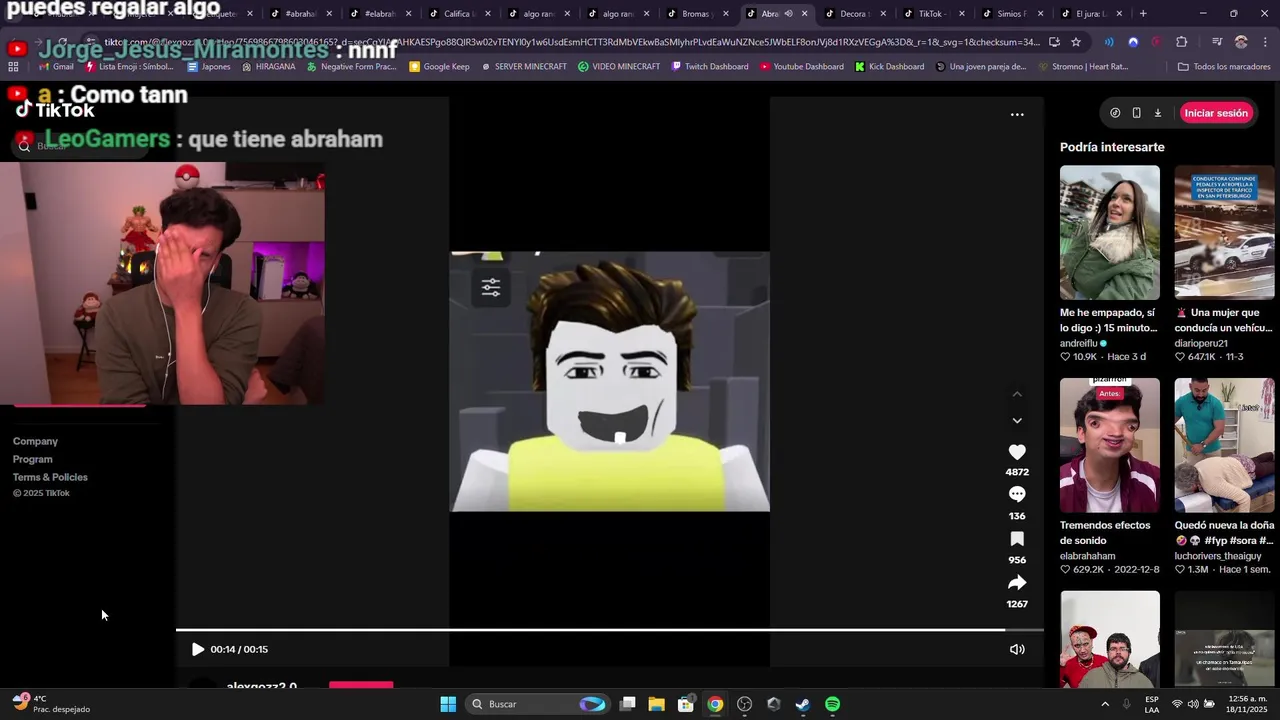Click the taskbar Buscar search box
The image size is (1280, 720).
pos(538,704)
